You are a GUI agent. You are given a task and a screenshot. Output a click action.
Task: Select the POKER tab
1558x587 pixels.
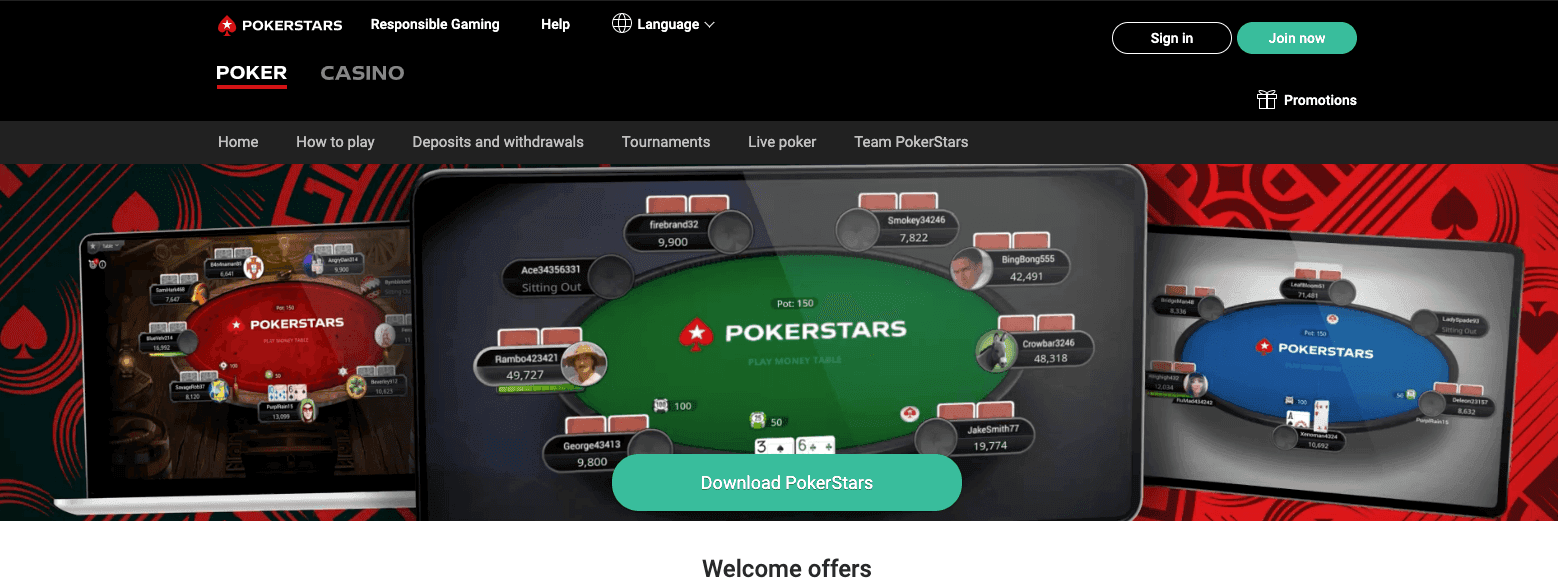tap(252, 73)
